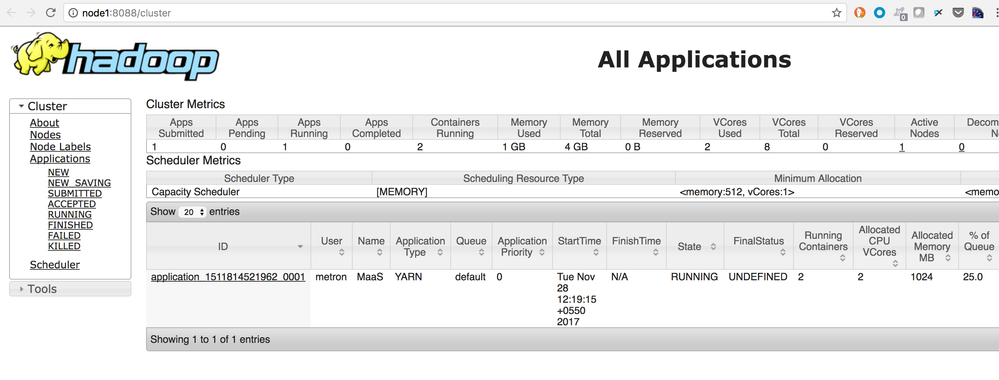This screenshot has height=380, width=999.
Task: Click the site info icon in address bar
Action: pos(73,13)
